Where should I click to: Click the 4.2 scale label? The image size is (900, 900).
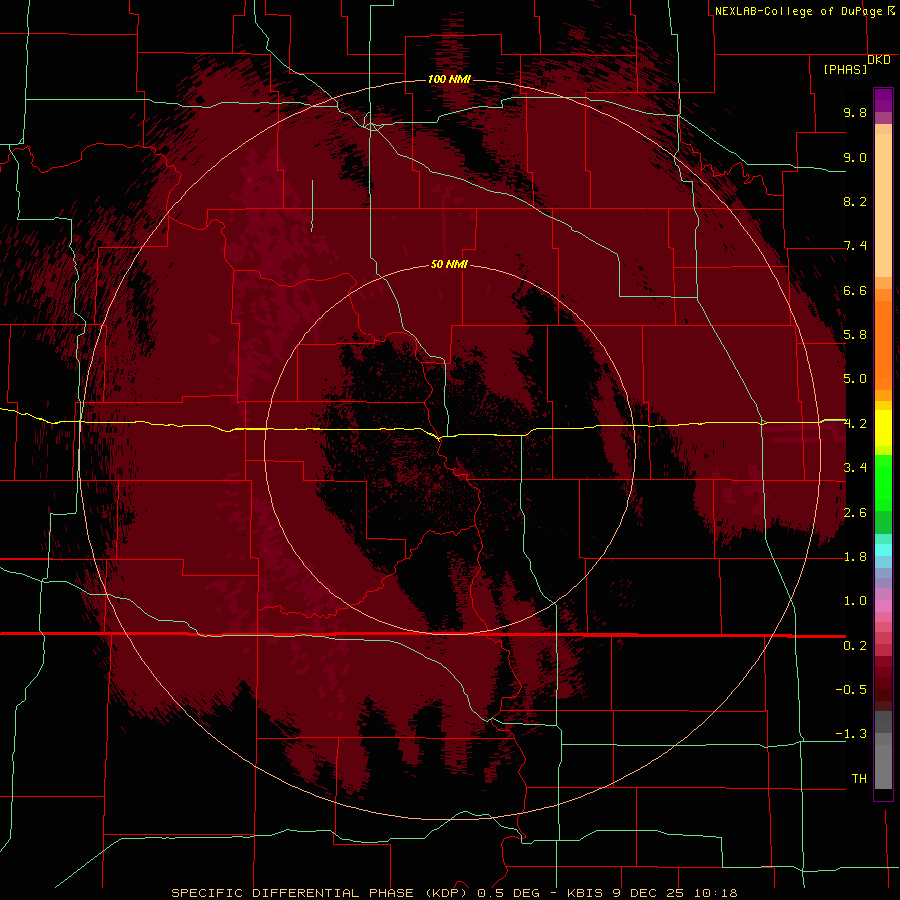[x=855, y=424]
